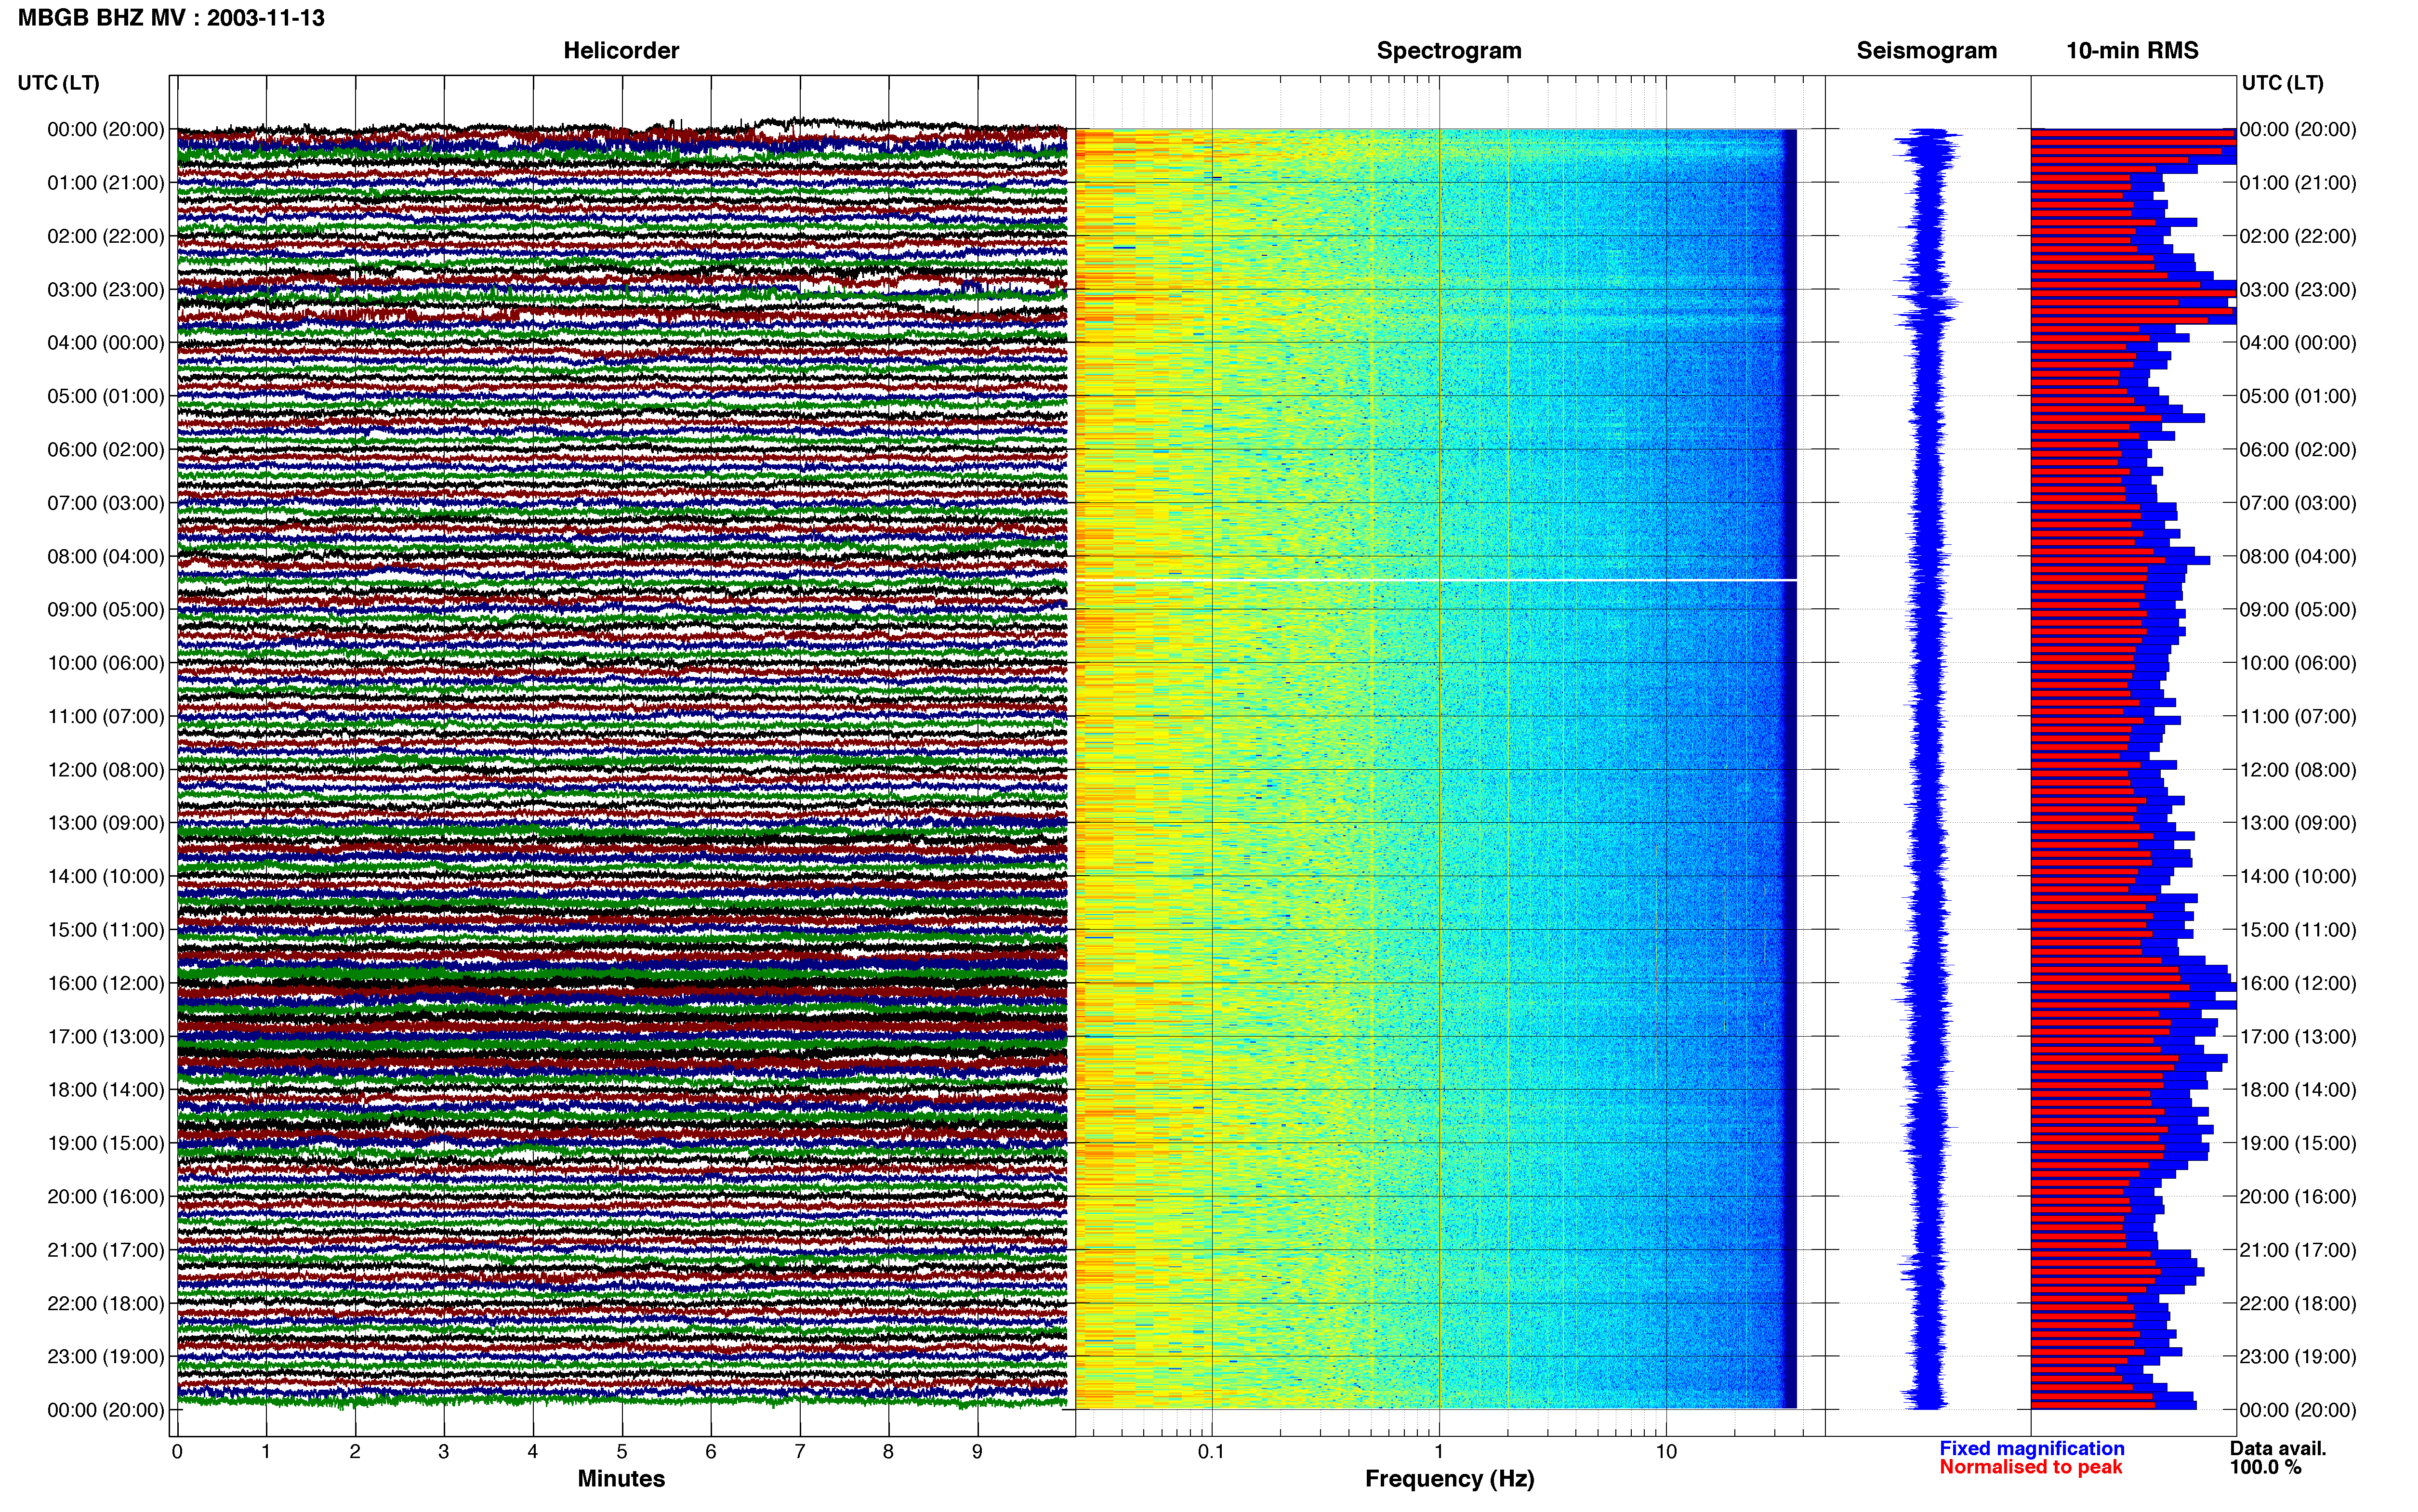The height and width of the screenshot is (1512, 2418).
Task: Click the '5' tick on Minutes axis
Action: (622, 1452)
